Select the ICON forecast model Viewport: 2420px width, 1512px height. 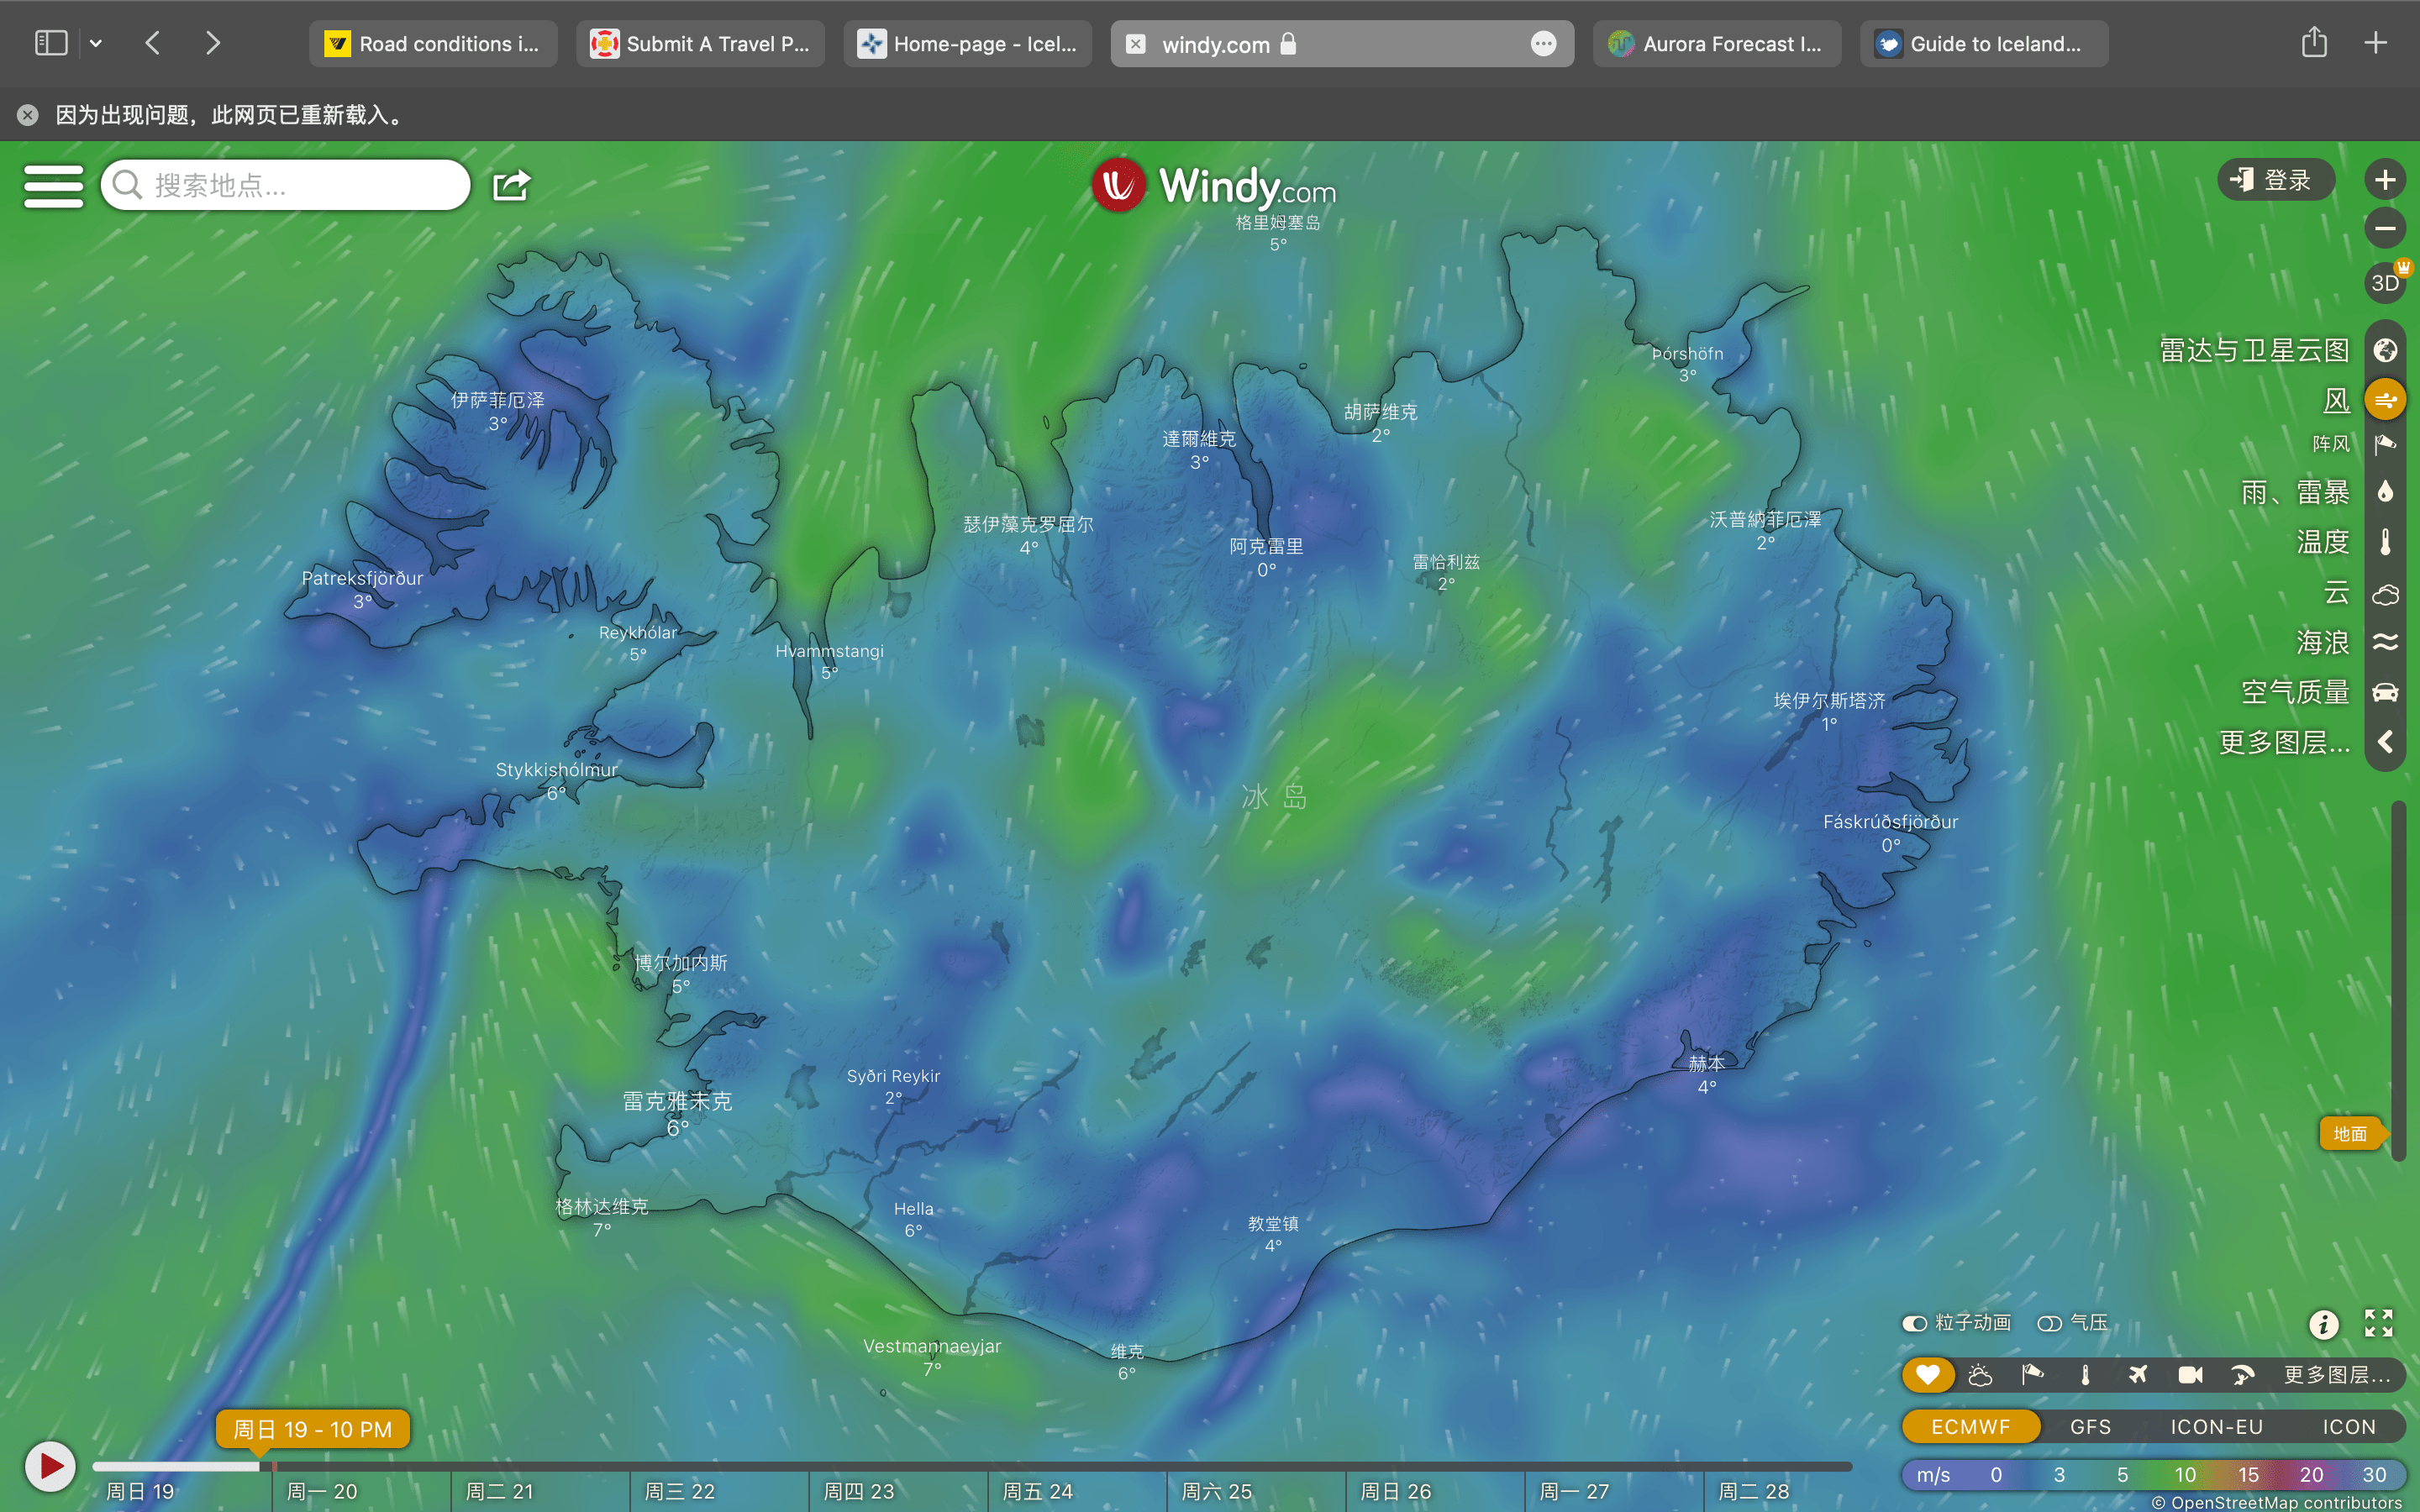click(x=2348, y=1427)
